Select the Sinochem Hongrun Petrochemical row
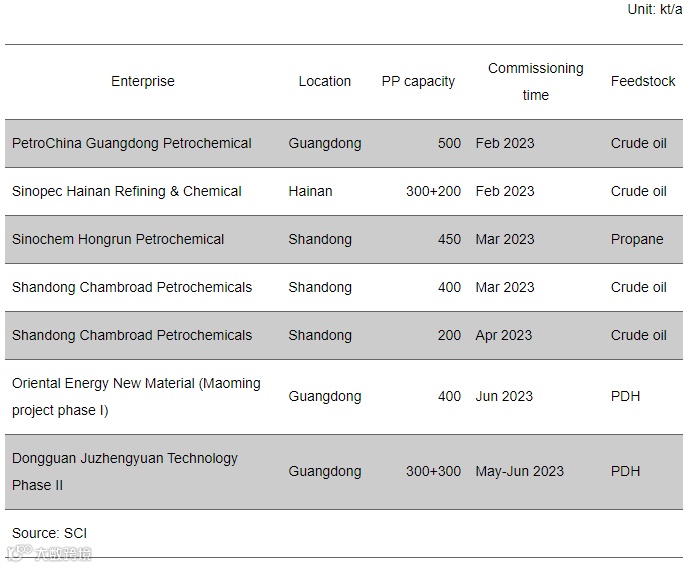Viewport: 694px width, 568px height. [x=118, y=239]
